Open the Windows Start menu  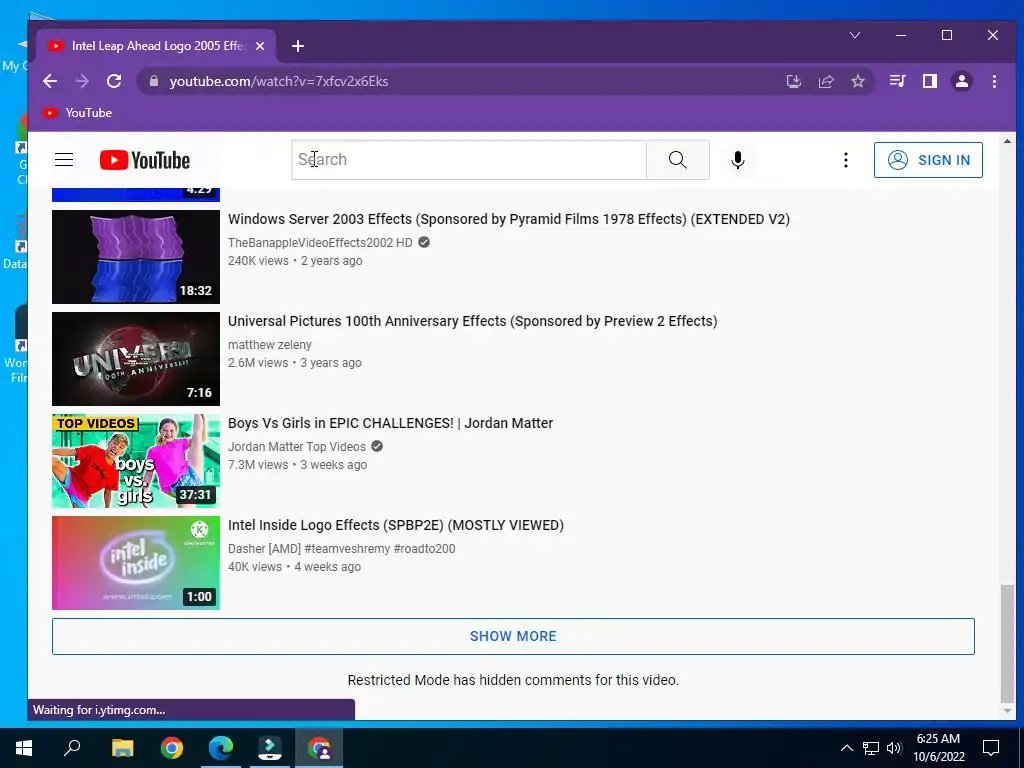coord(24,748)
